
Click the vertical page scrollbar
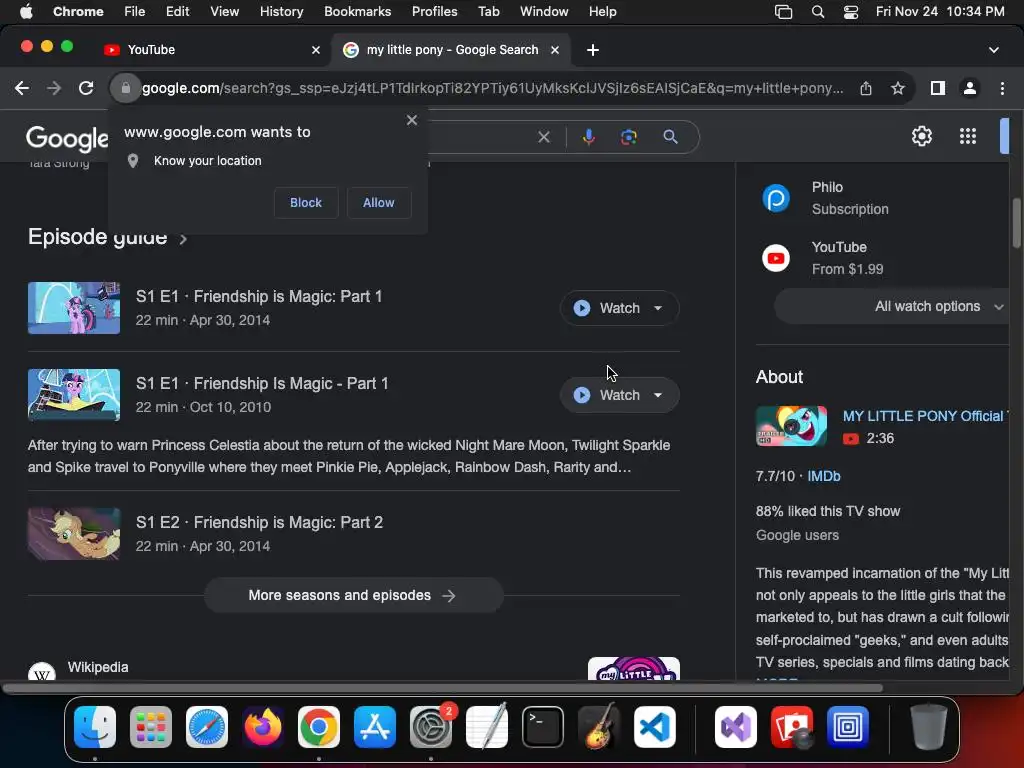point(1016,223)
